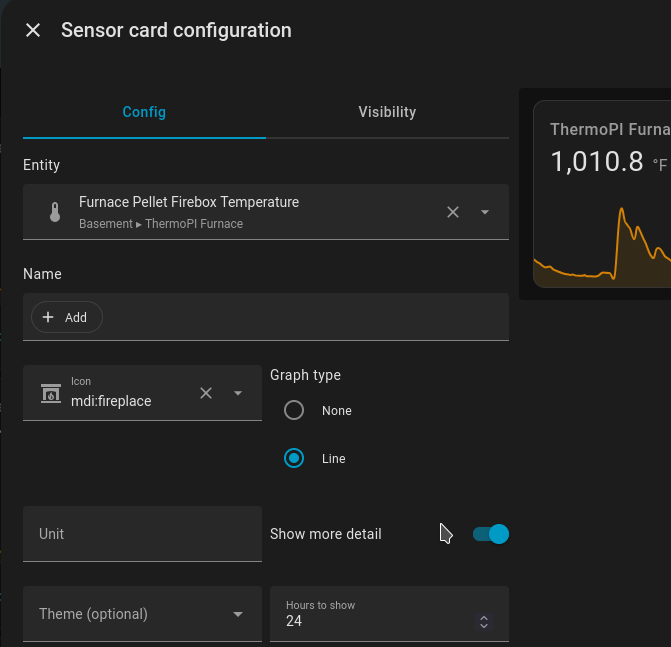Switch to the Visibility tab
671x647 pixels.
click(x=387, y=112)
